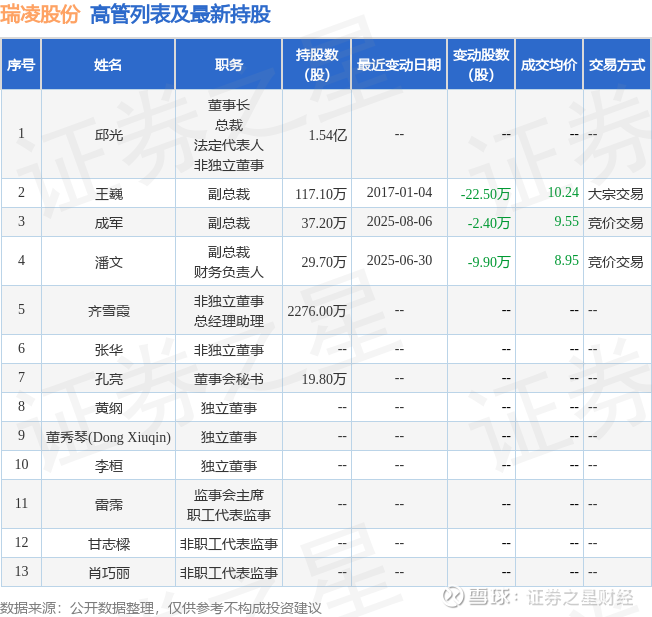Image resolution: width=652 pixels, height=617 pixels.
Task: Click the position 财务负责人
Action: [229, 272]
